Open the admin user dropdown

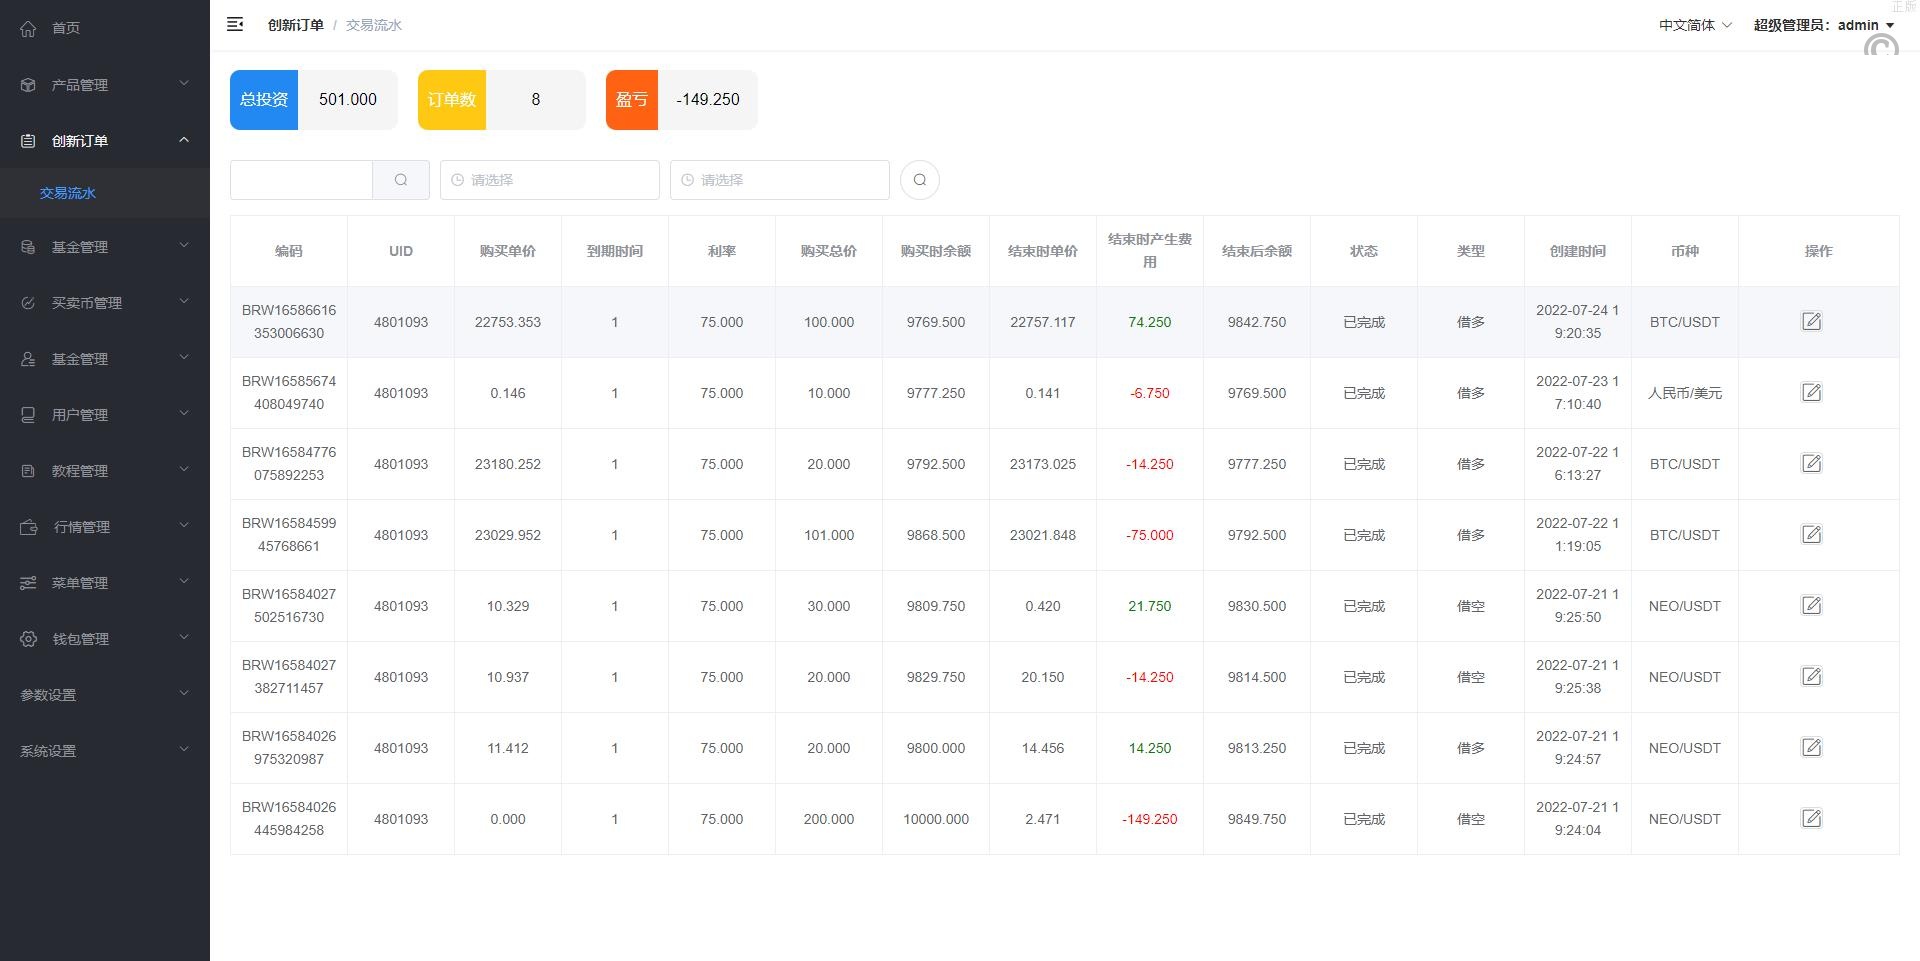click(1823, 25)
